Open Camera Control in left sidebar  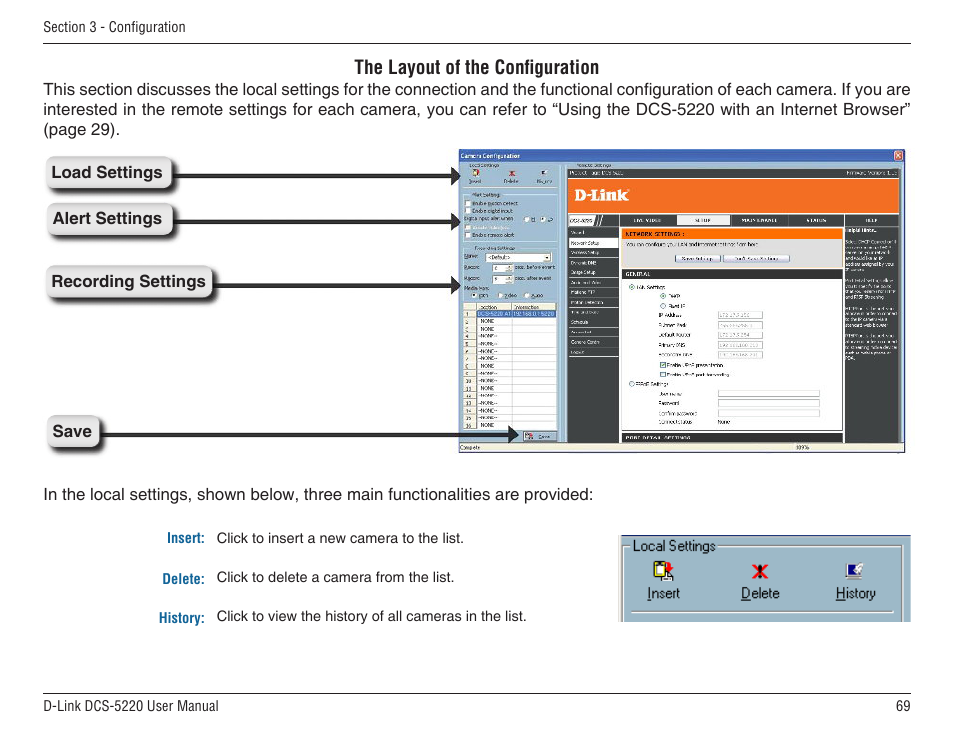pos(593,342)
